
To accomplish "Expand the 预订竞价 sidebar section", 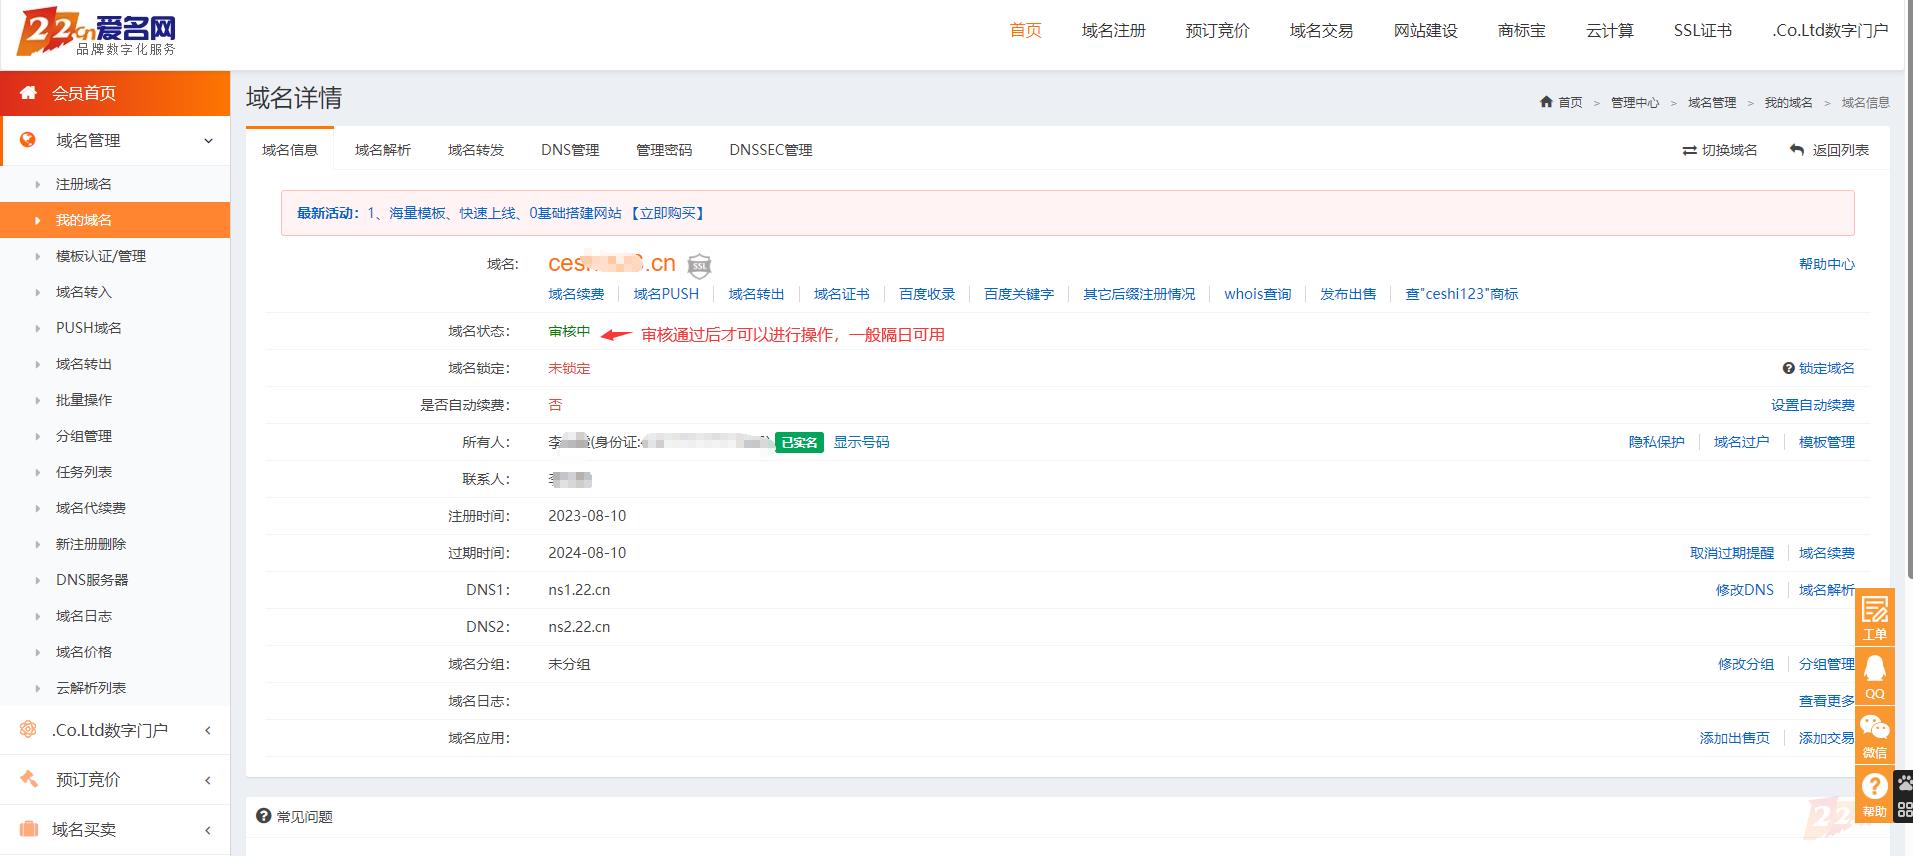I will point(208,780).
